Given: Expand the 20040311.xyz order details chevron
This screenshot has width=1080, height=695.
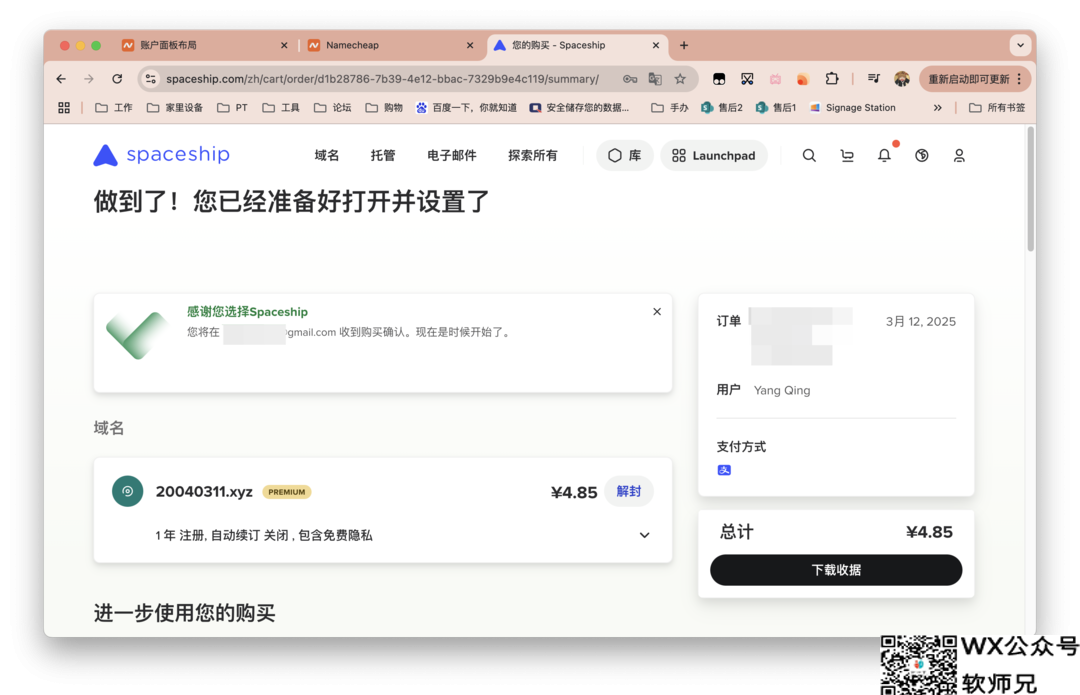Looking at the screenshot, I should click(645, 535).
